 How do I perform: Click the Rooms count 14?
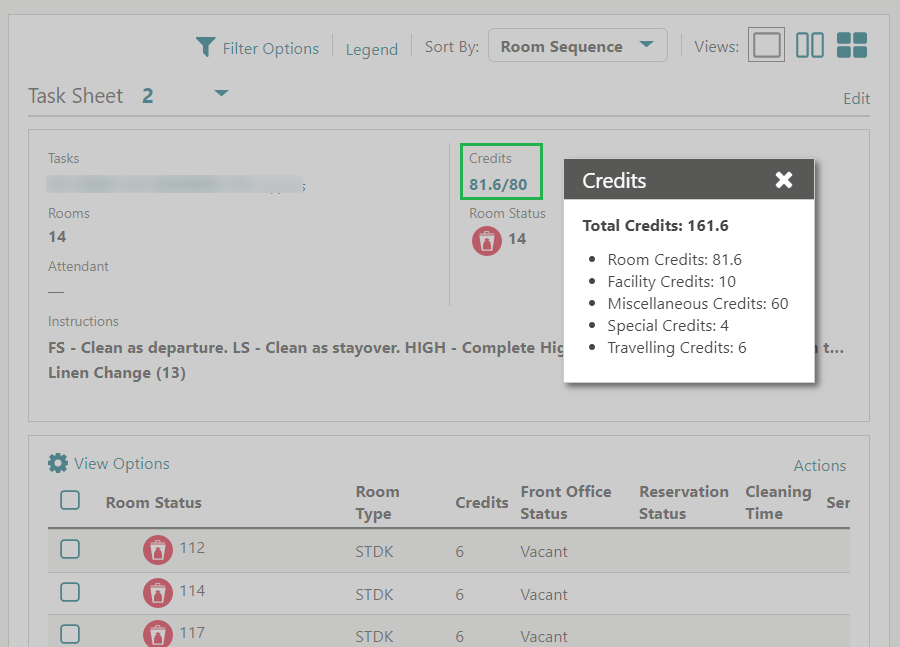[x=57, y=237]
